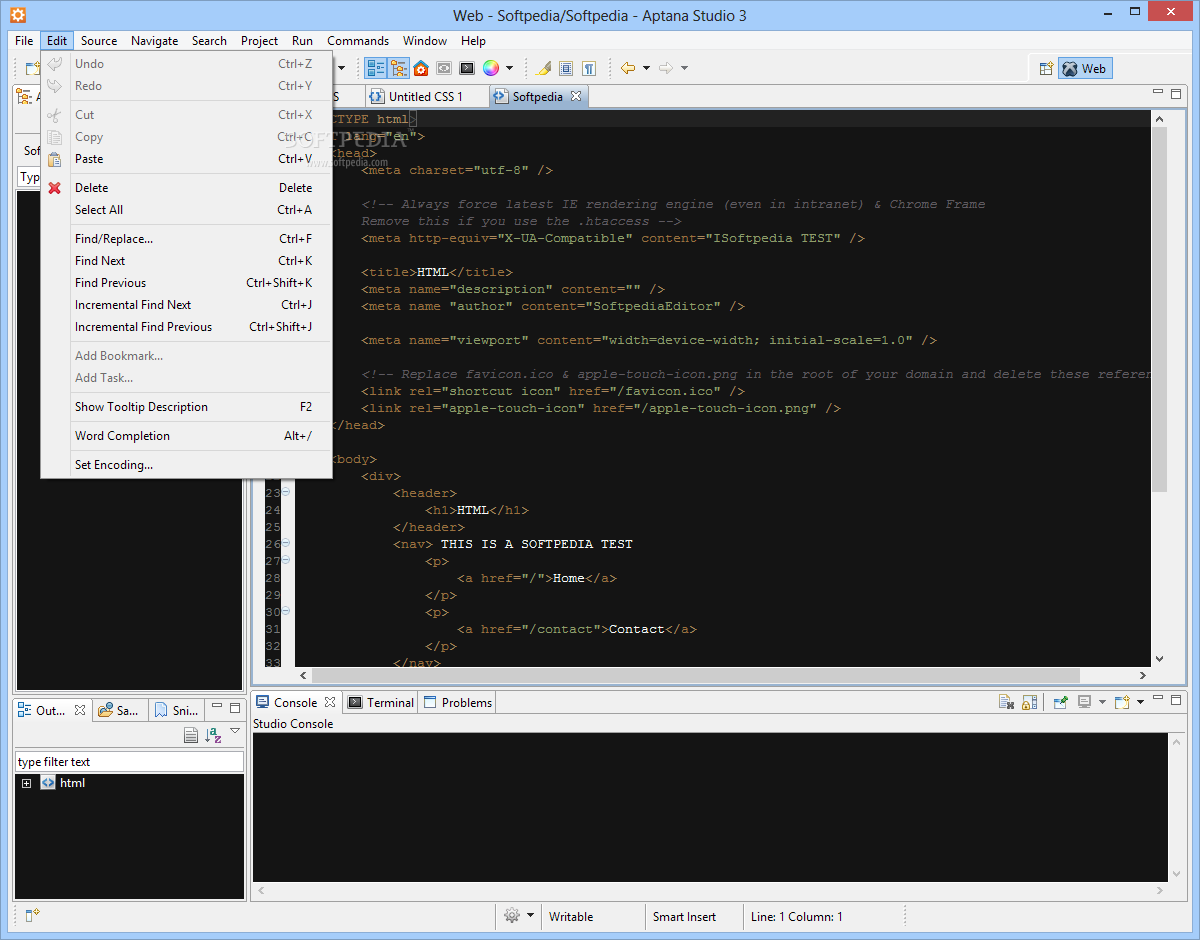This screenshot has height=940, width=1200.
Task: Toggle the Show Whitespace Characters pilcrow button
Action: tap(589, 68)
